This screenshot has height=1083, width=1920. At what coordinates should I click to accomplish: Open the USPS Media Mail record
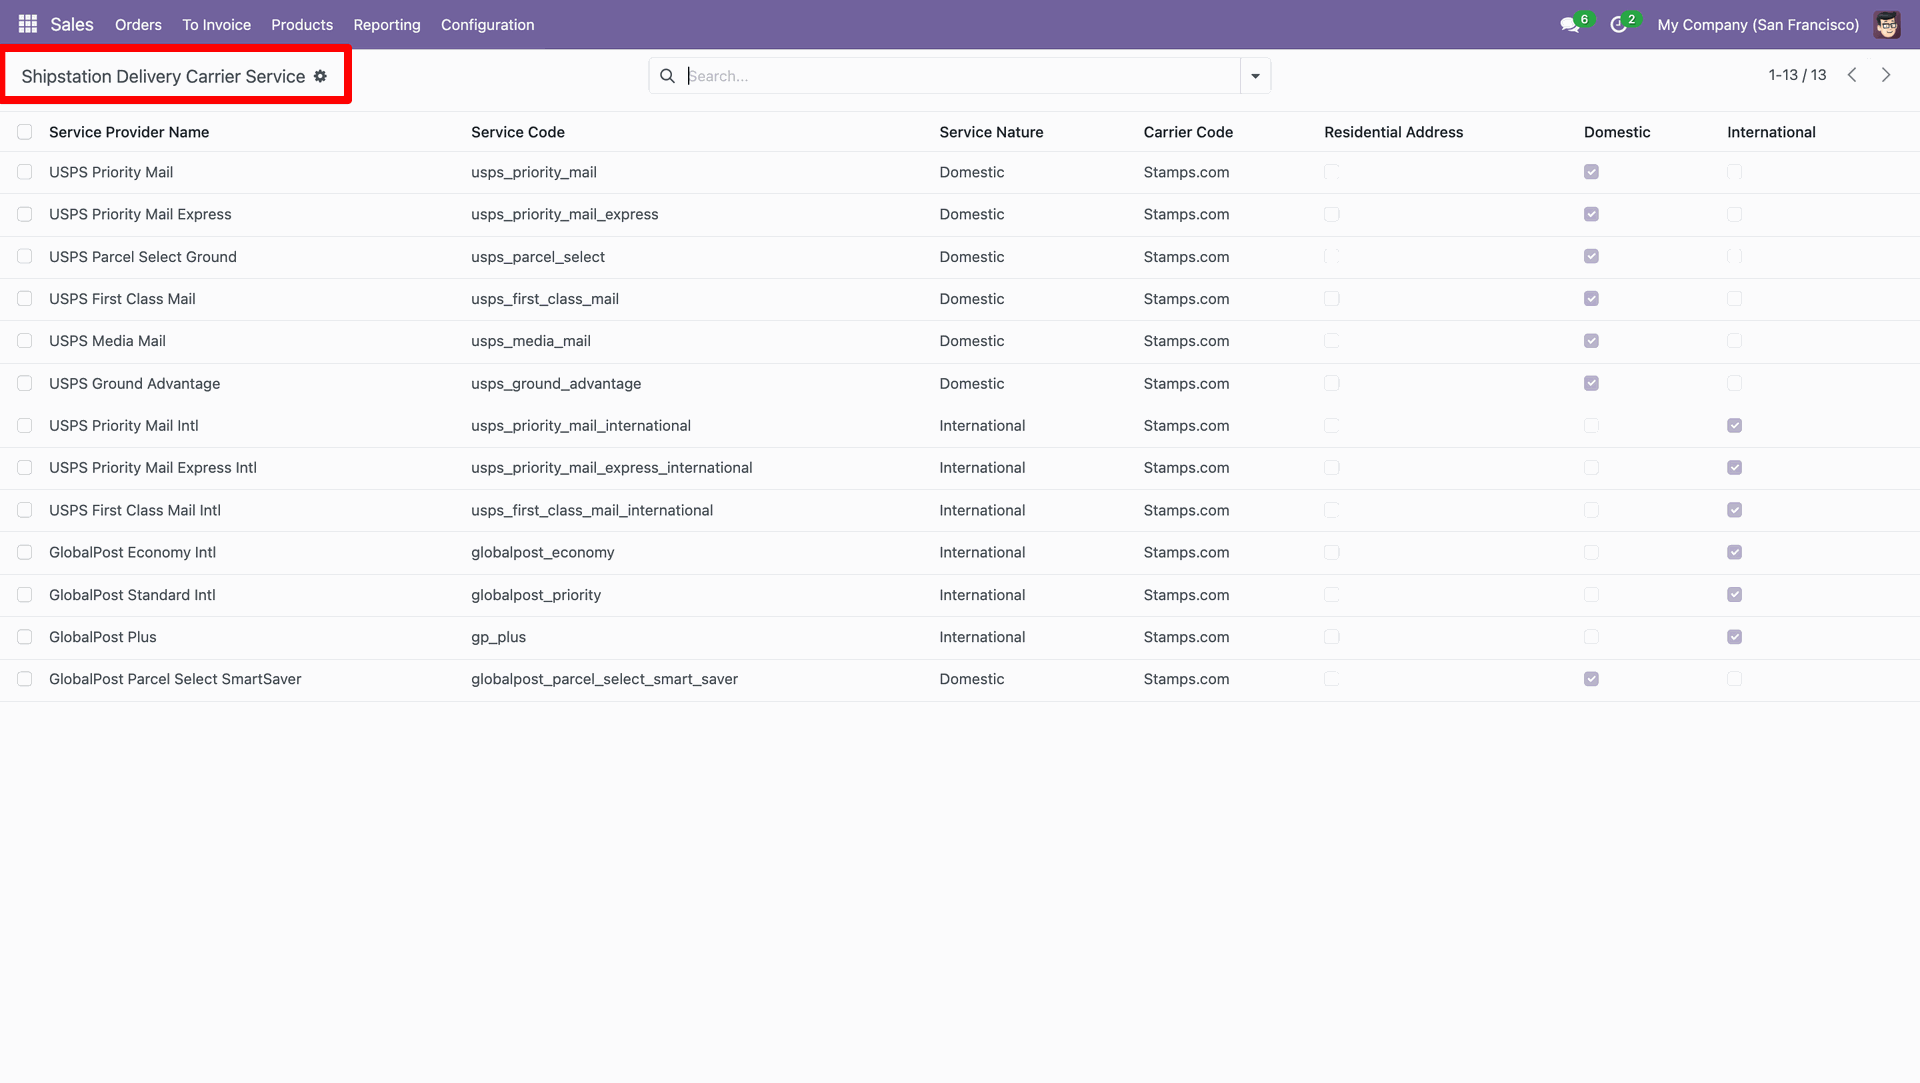click(107, 341)
